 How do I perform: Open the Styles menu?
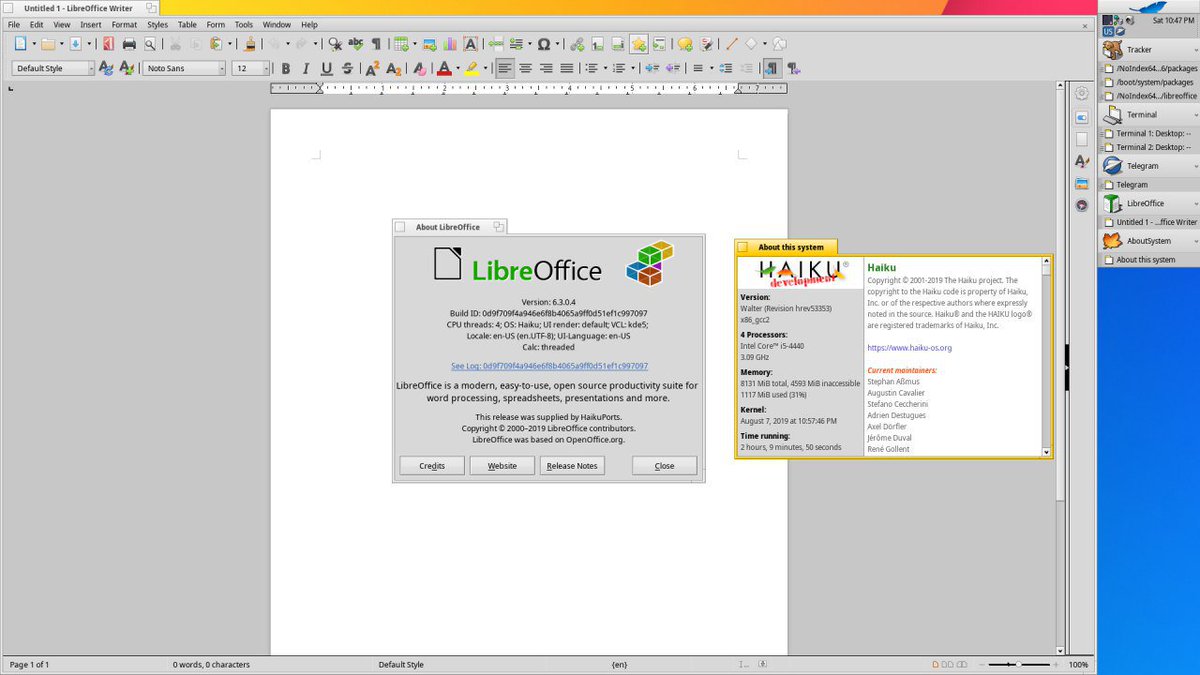157,24
